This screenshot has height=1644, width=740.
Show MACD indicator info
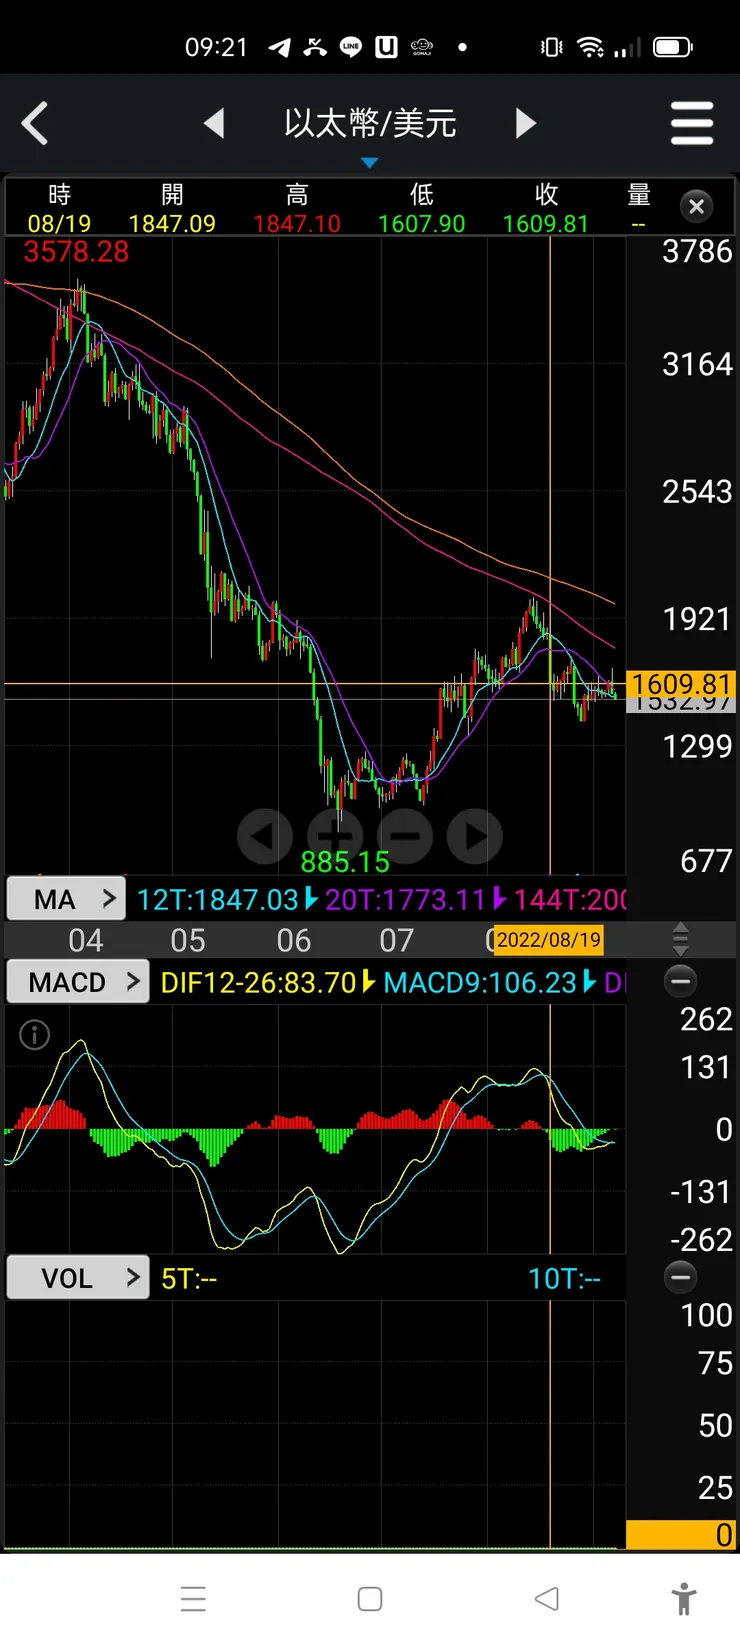click(34, 1035)
